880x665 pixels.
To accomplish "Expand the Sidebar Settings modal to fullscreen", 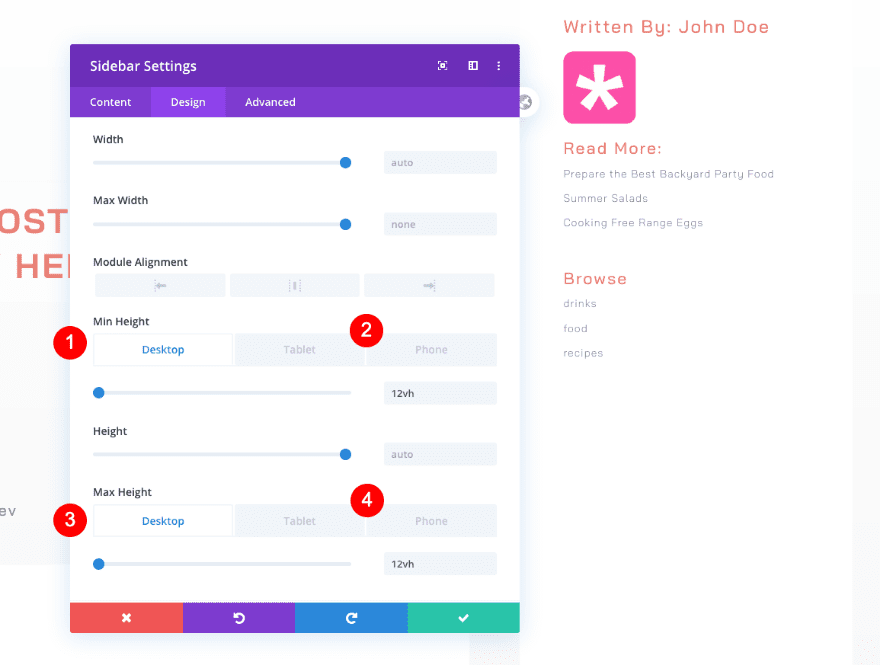I will tap(442, 66).
